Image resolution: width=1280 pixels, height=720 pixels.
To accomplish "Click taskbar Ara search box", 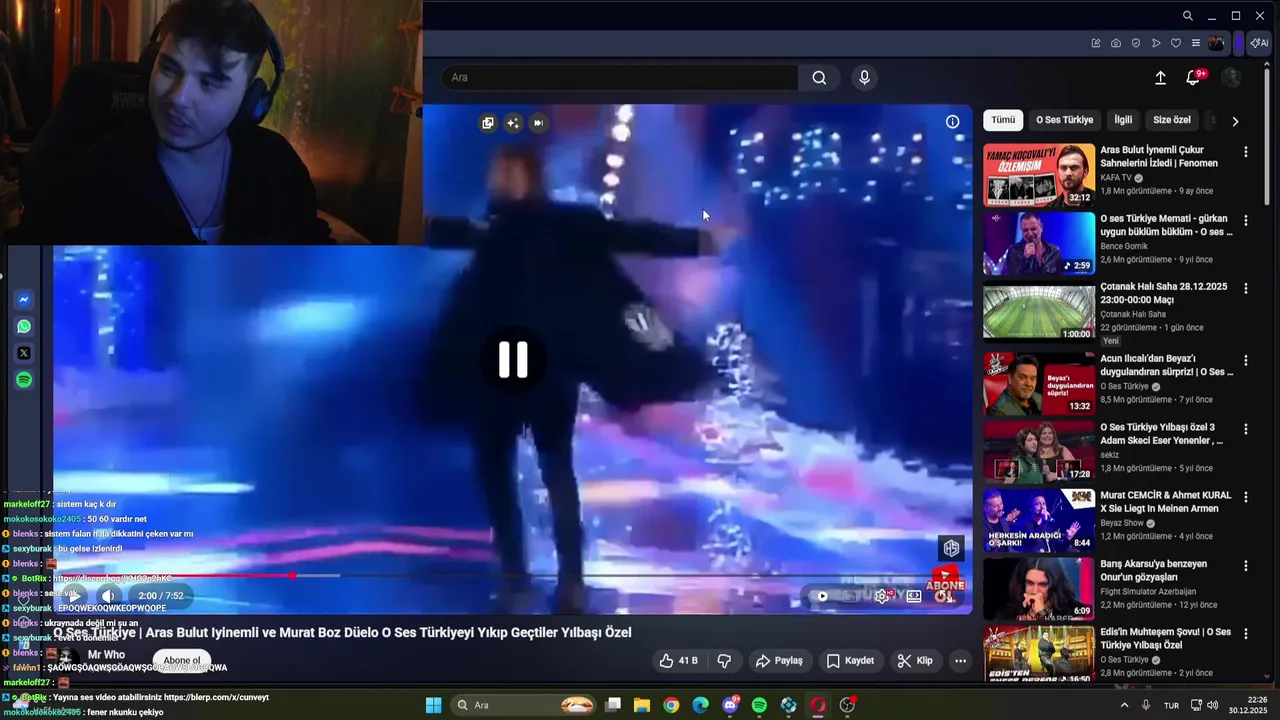I will tap(524, 705).
